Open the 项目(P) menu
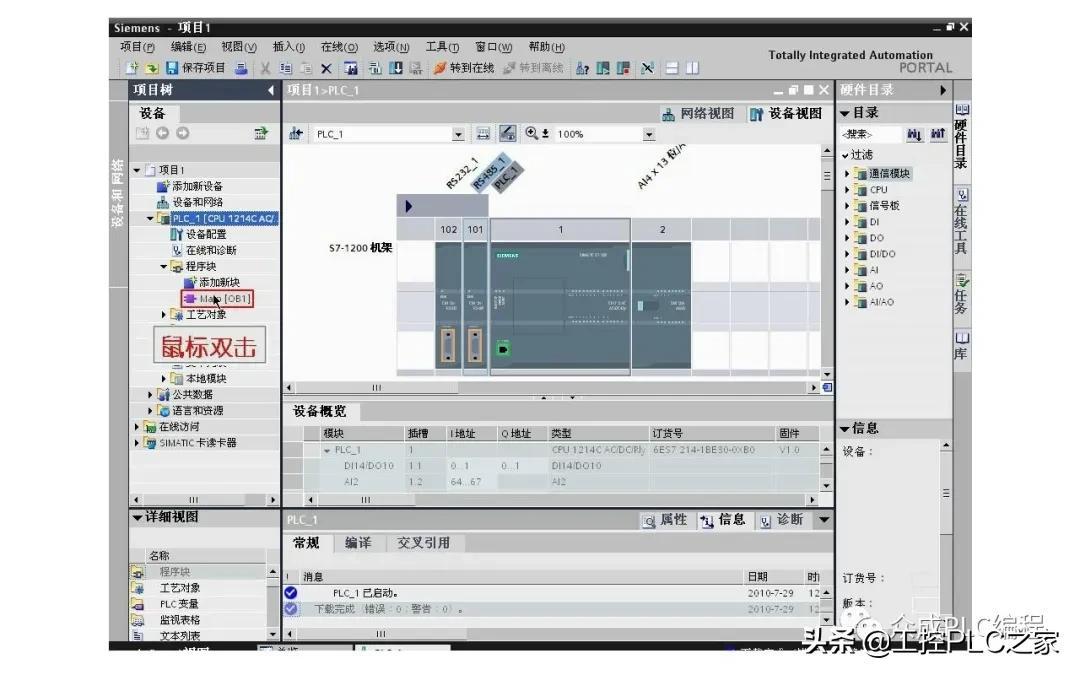 pyautogui.click(x=137, y=47)
